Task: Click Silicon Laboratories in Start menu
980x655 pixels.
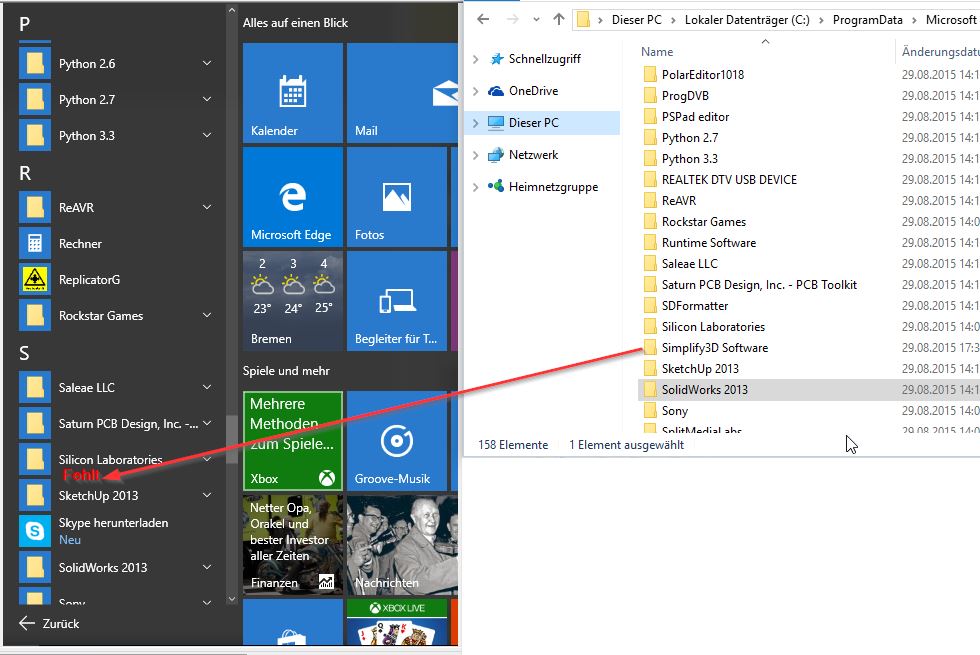Action: [110, 459]
